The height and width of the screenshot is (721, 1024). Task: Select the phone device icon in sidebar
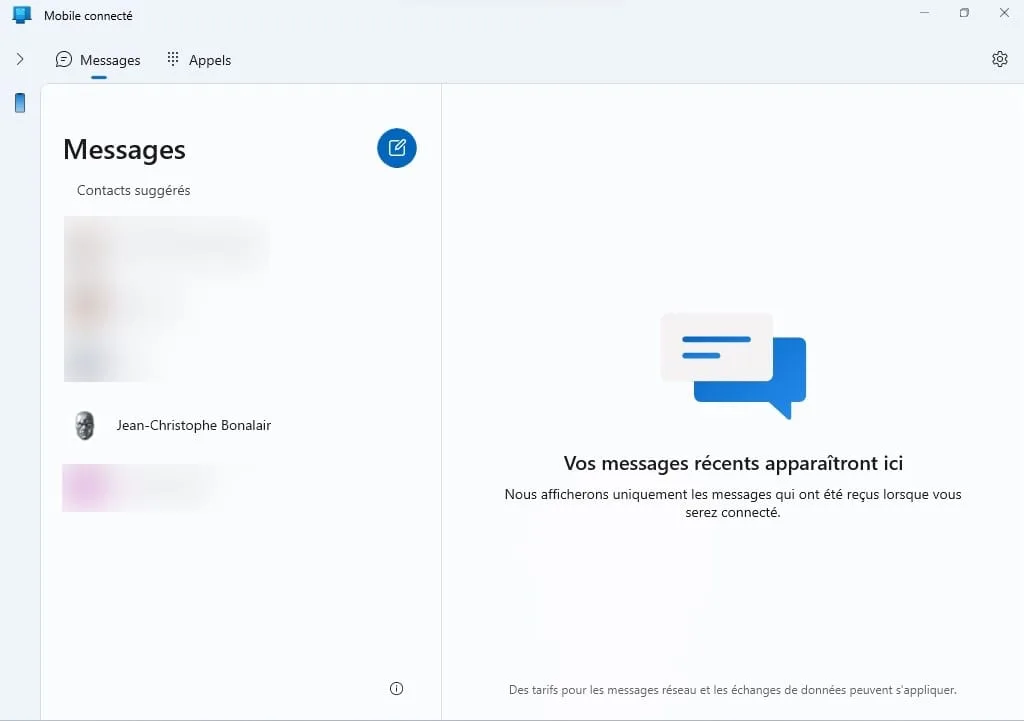point(19,103)
